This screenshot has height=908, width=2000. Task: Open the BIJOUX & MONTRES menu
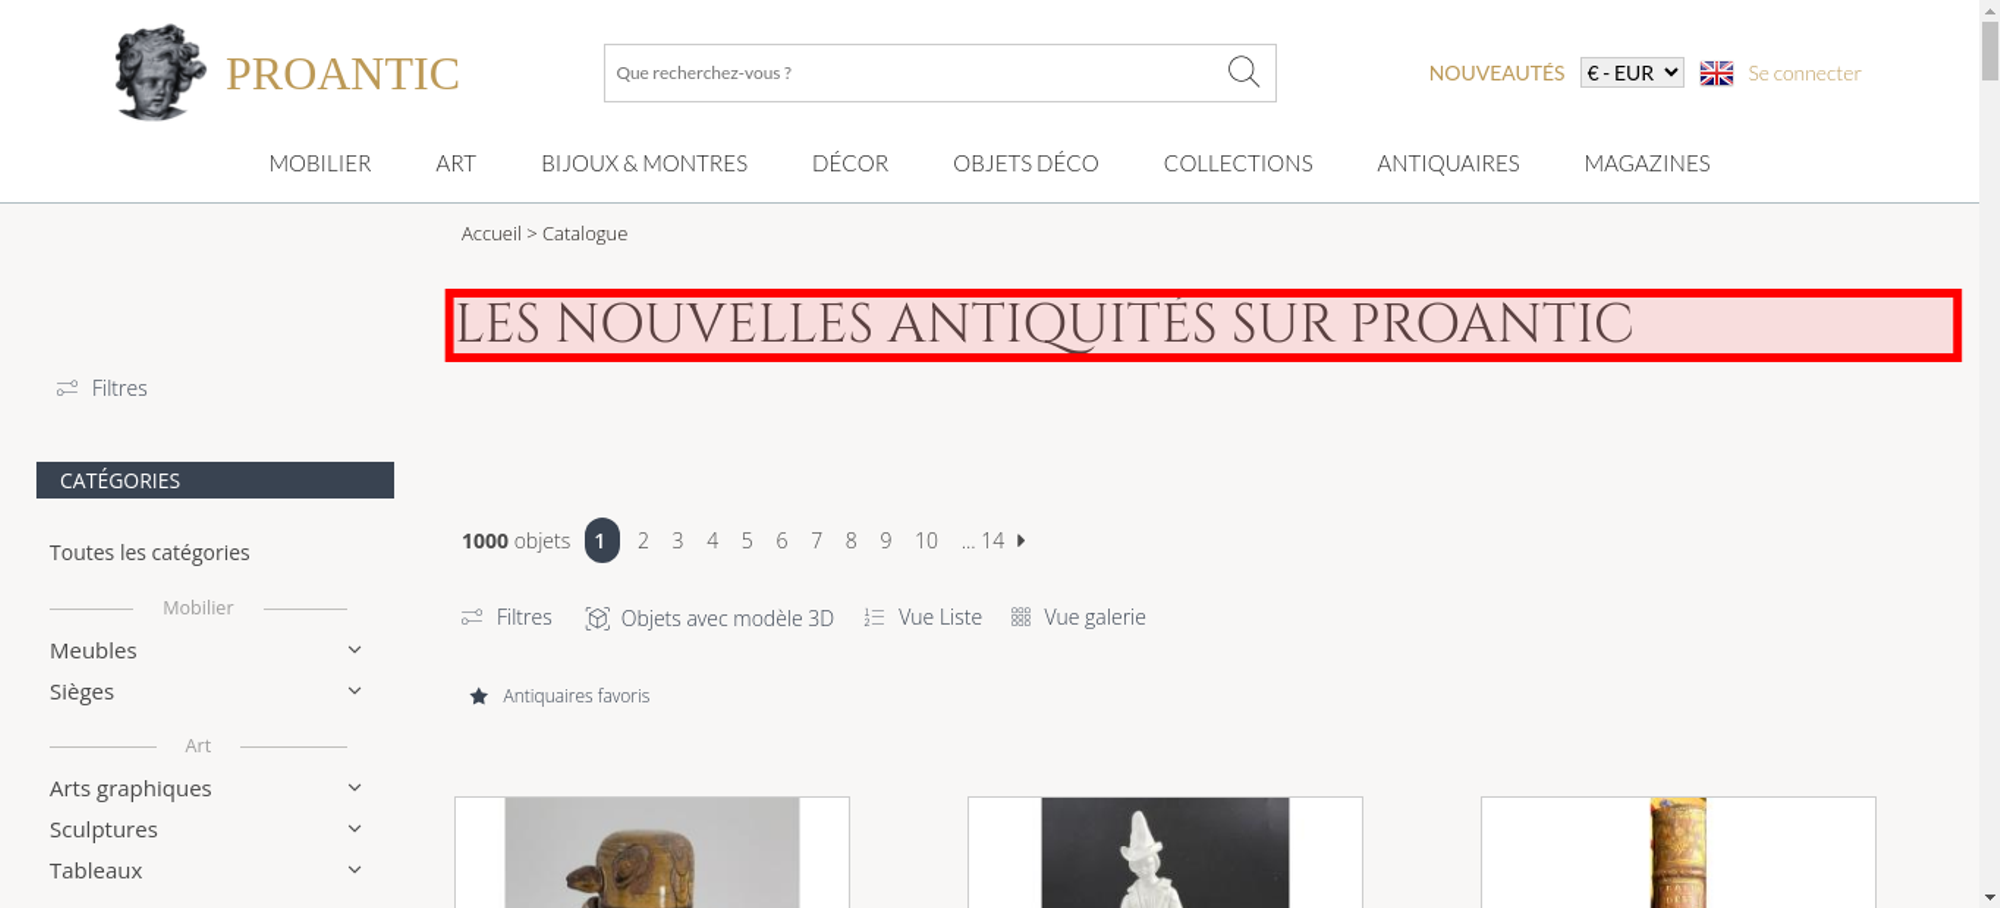pos(644,163)
